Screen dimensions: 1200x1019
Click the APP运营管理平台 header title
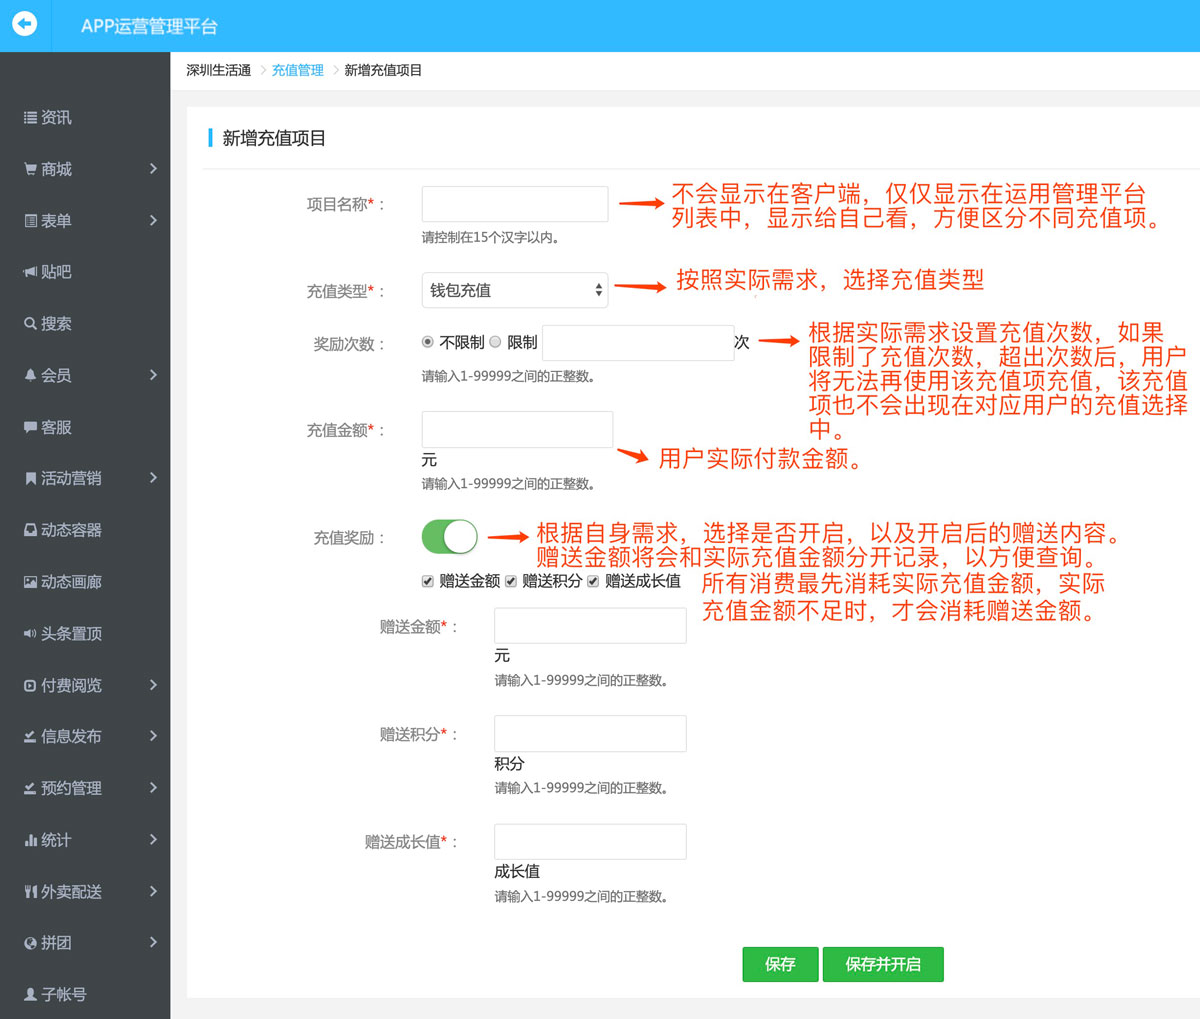point(149,26)
